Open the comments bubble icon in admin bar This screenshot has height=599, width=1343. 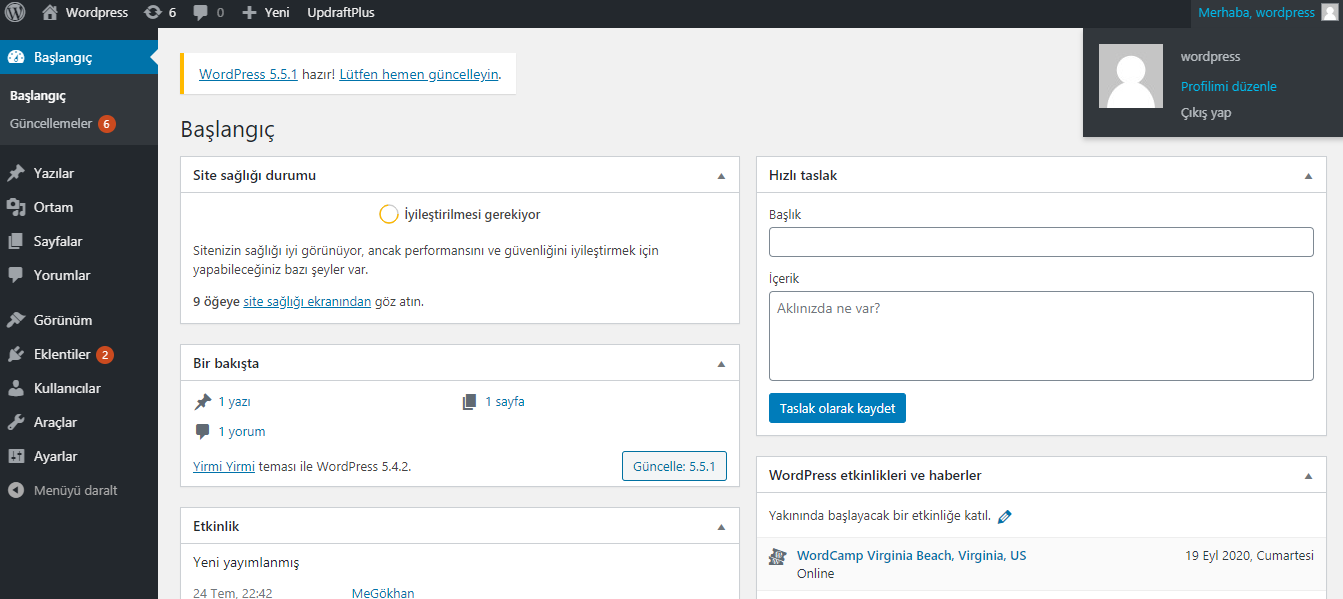[x=201, y=13]
